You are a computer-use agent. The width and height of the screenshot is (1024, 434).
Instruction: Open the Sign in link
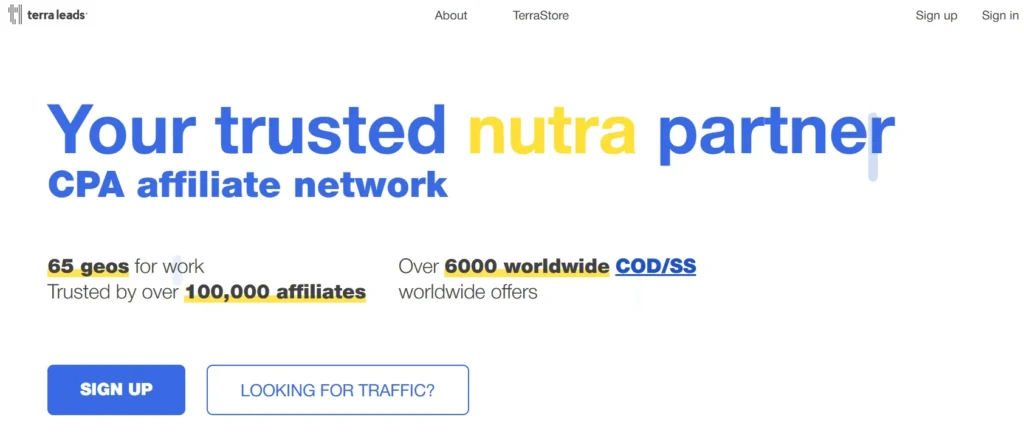[x=1000, y=16]
